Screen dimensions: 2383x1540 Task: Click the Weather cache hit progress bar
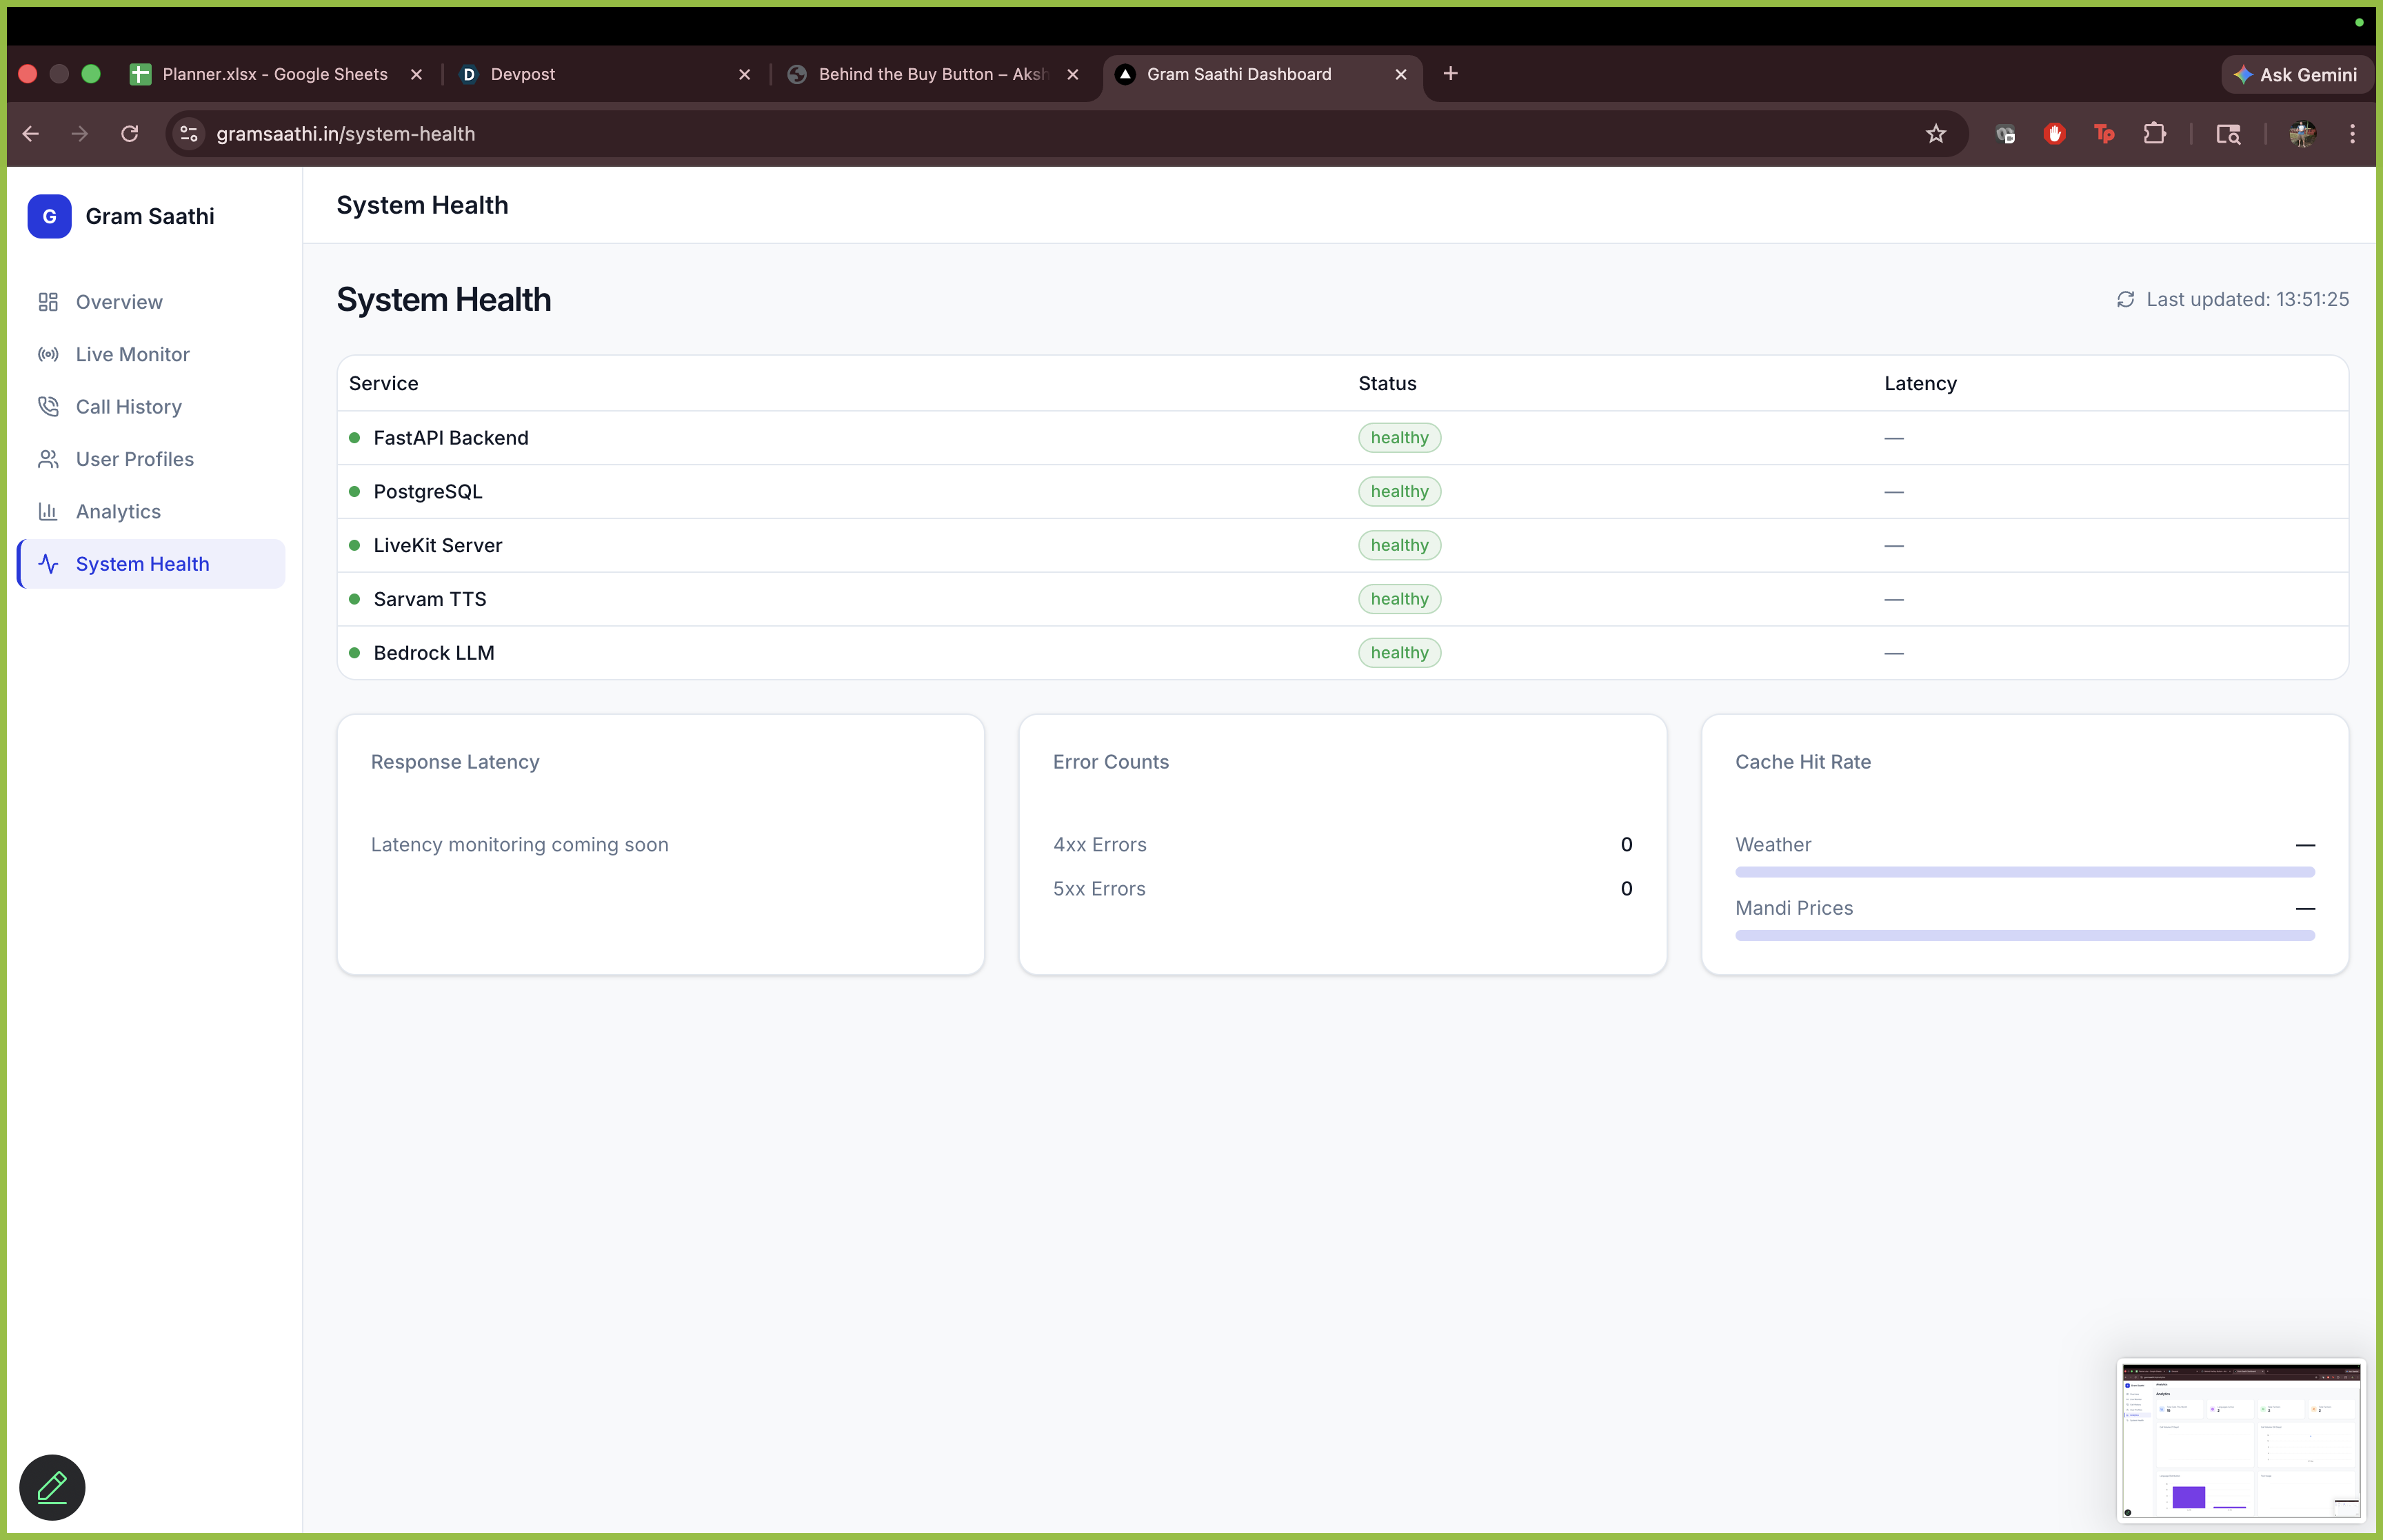(x=2024, y=872)
